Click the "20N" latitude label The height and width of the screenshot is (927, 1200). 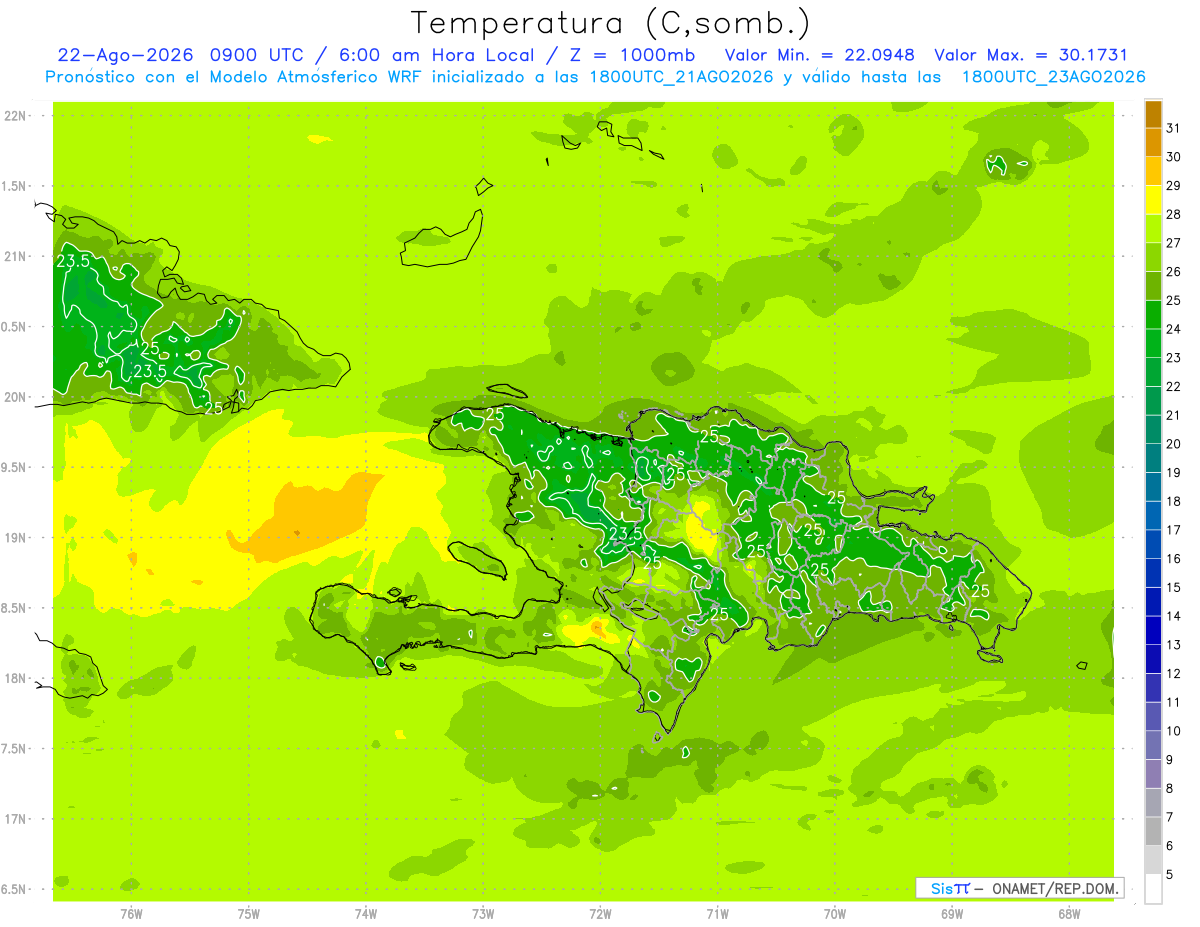(15, 397)
